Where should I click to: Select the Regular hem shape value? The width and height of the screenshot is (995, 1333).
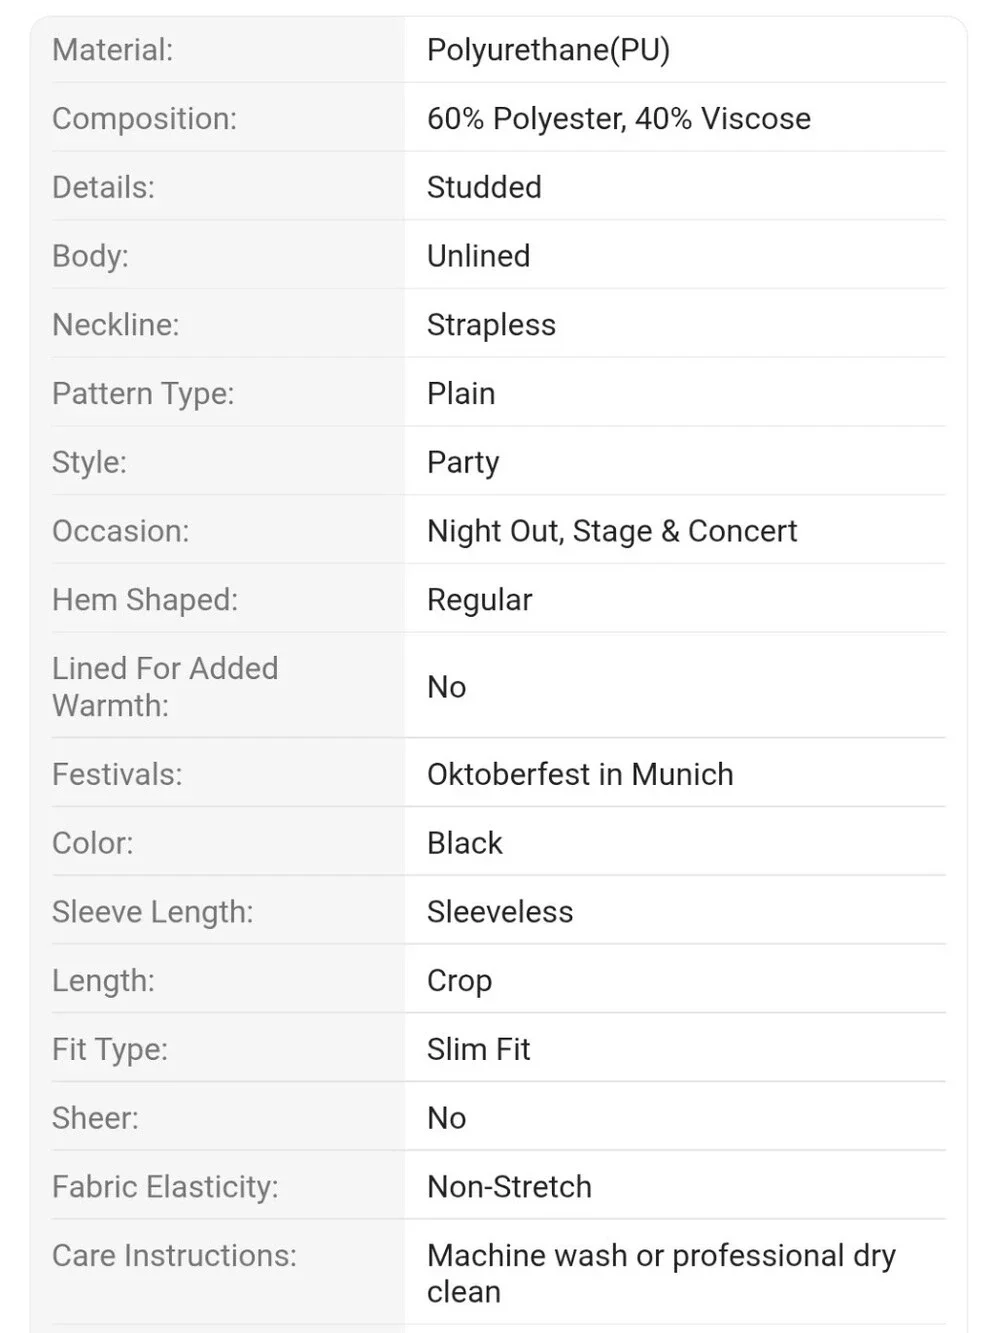click(x=480, y=600)
